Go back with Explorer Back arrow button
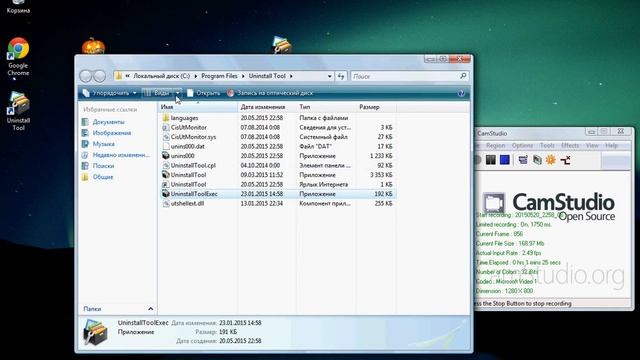Image resolution: width=640 pixels, height=360 pixels. click(86, 76)
